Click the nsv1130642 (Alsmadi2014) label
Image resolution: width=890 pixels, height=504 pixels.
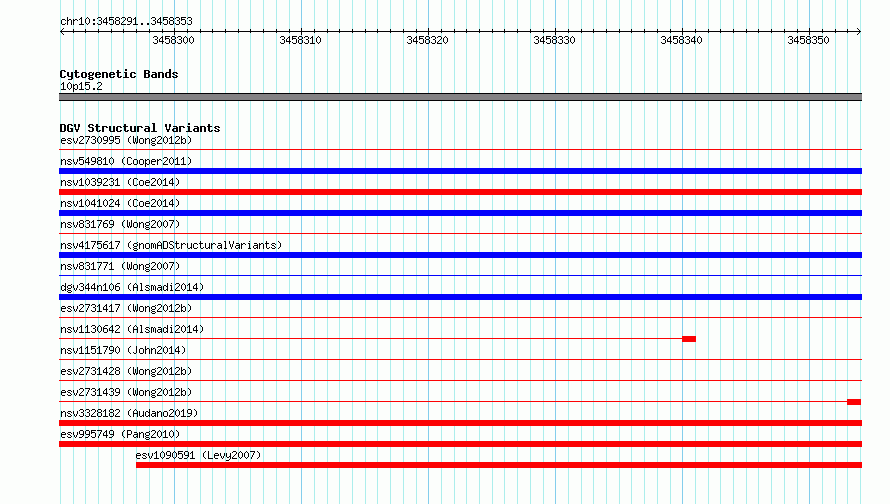(x=132, y=329)
